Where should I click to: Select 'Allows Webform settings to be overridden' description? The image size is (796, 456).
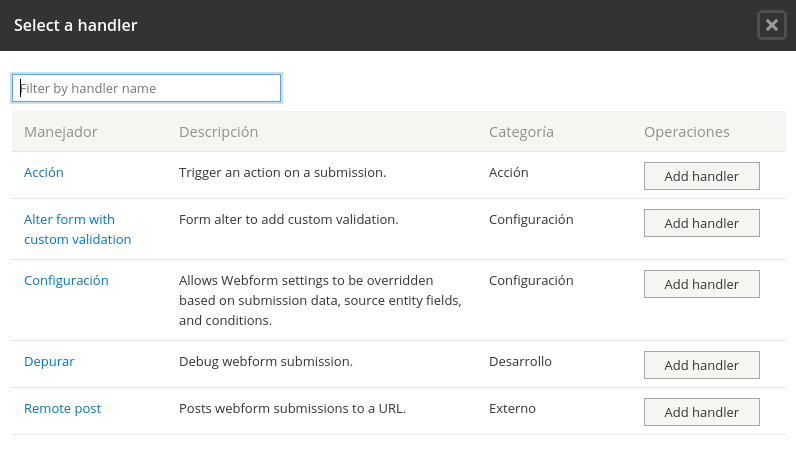pyautogui.click(x=320, y=301)
